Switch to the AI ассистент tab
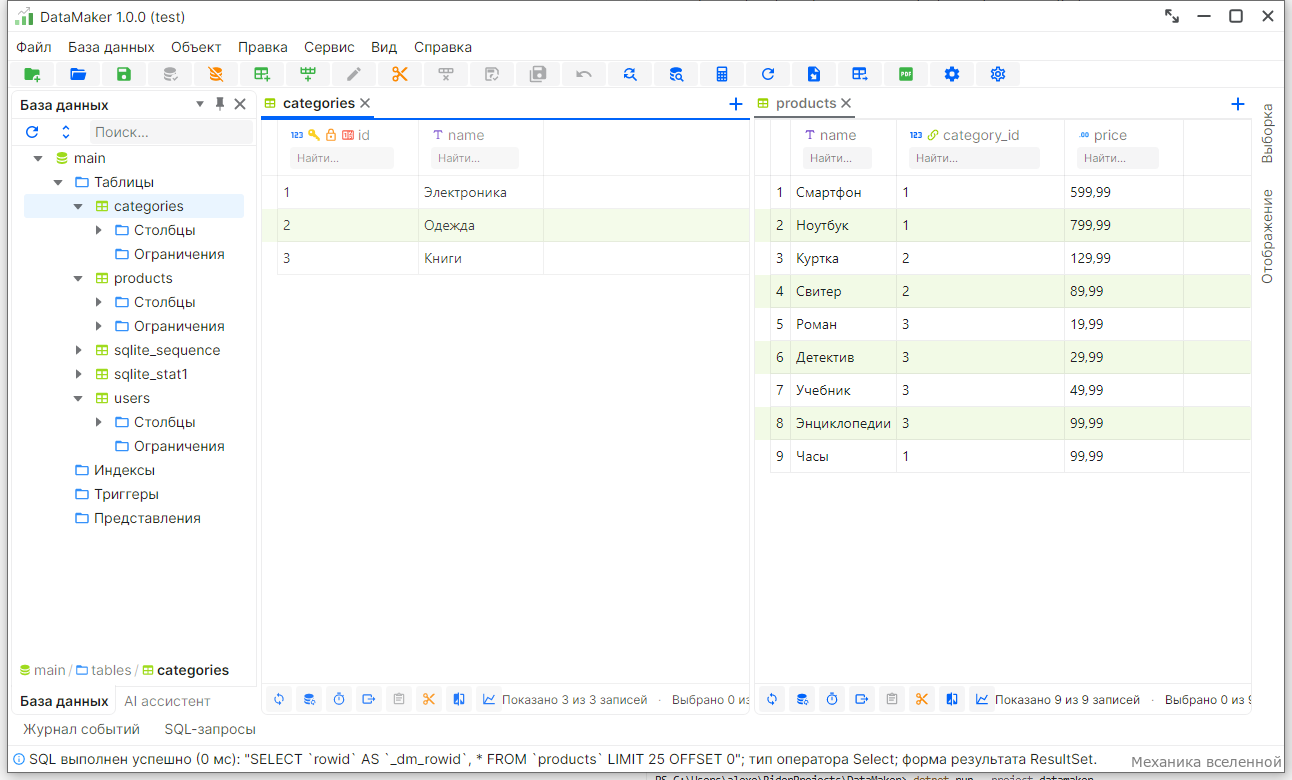 (167, 701)
